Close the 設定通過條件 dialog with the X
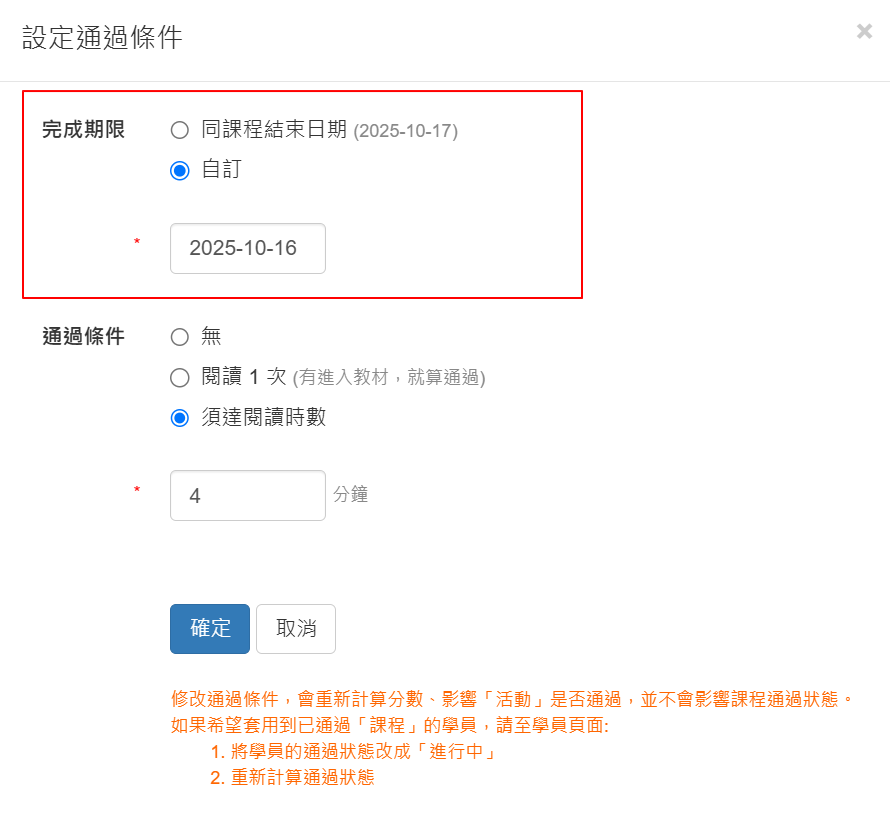This screenshot has width=890, height=823. (x=864, y=31)
